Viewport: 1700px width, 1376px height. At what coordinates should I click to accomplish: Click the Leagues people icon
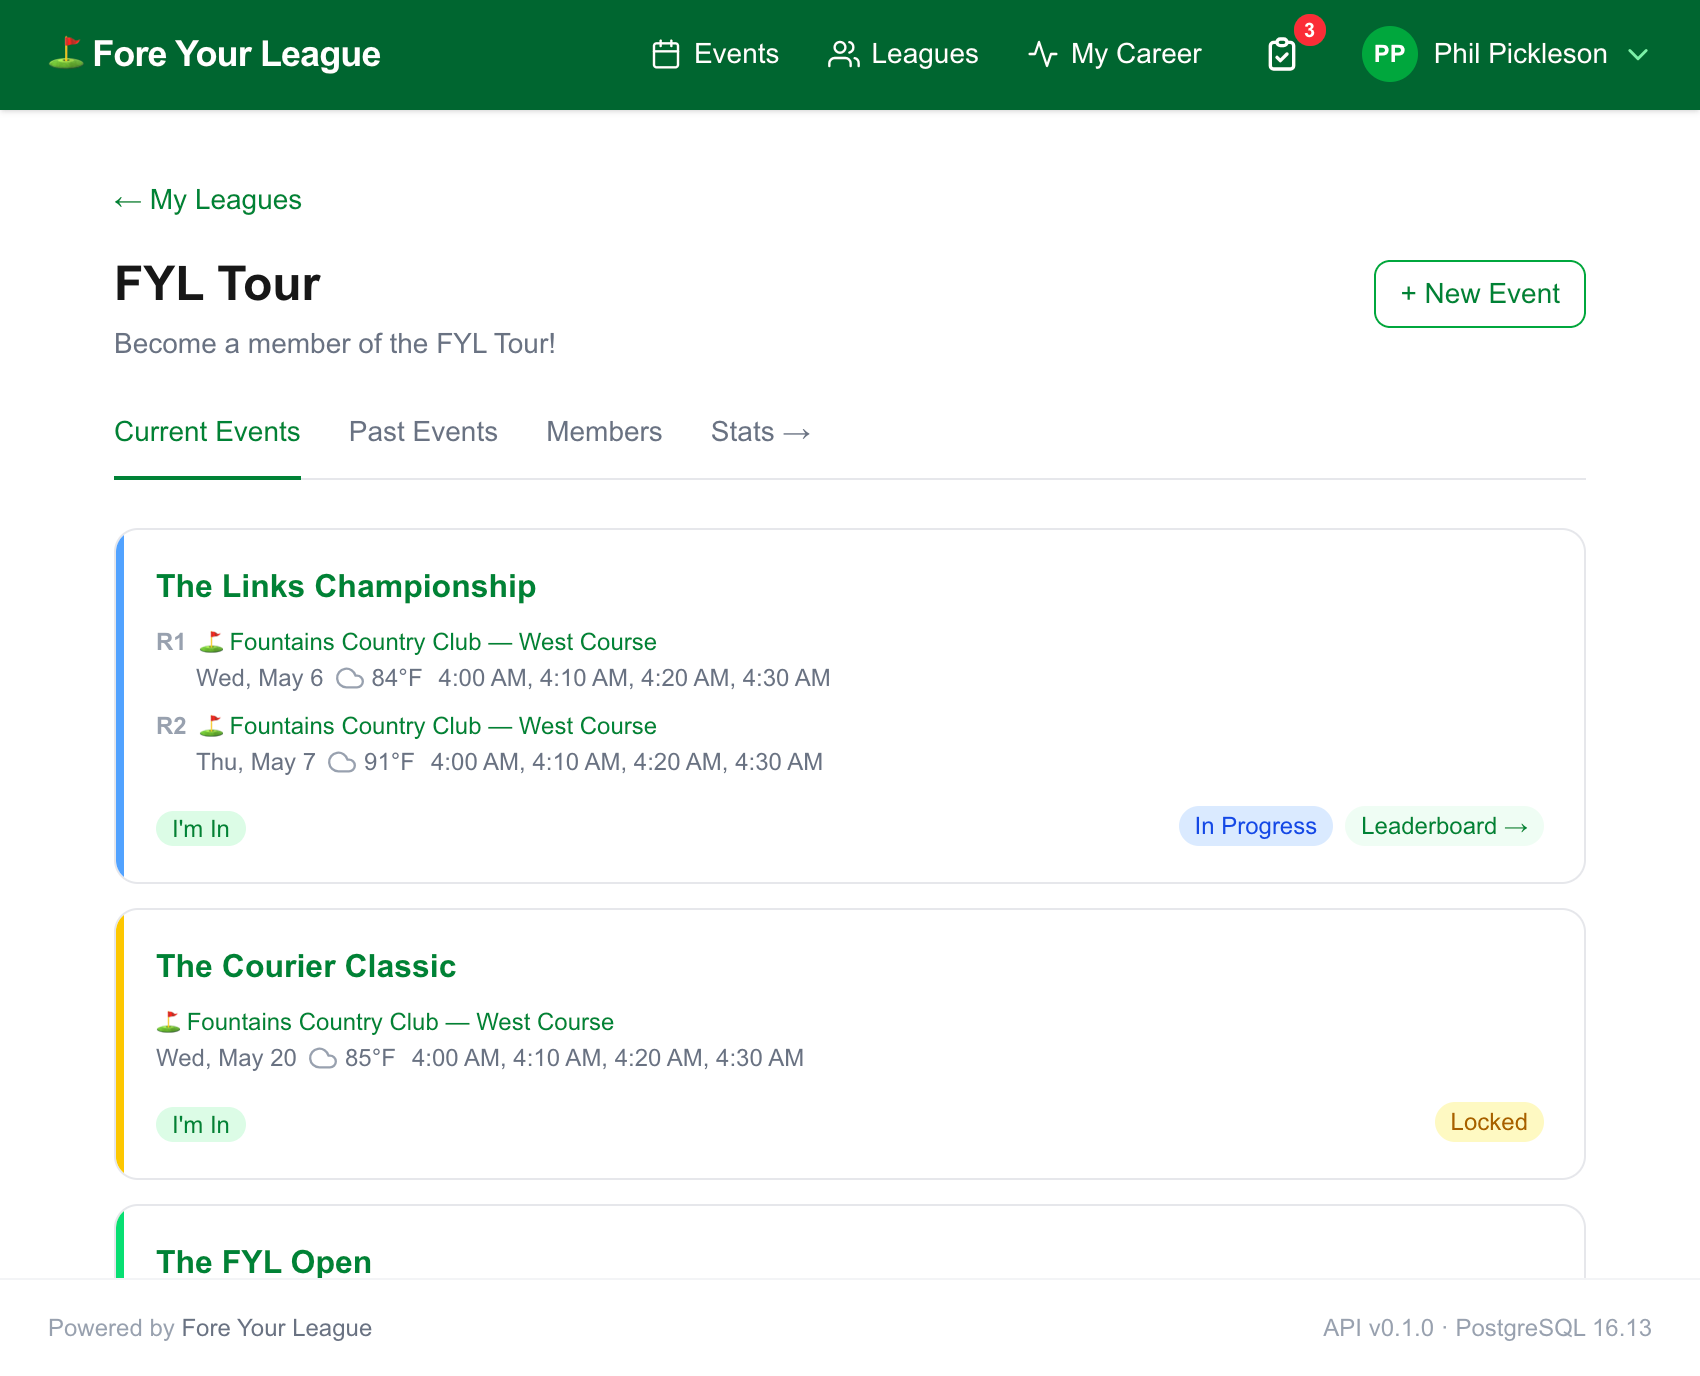tap(844, 54)
